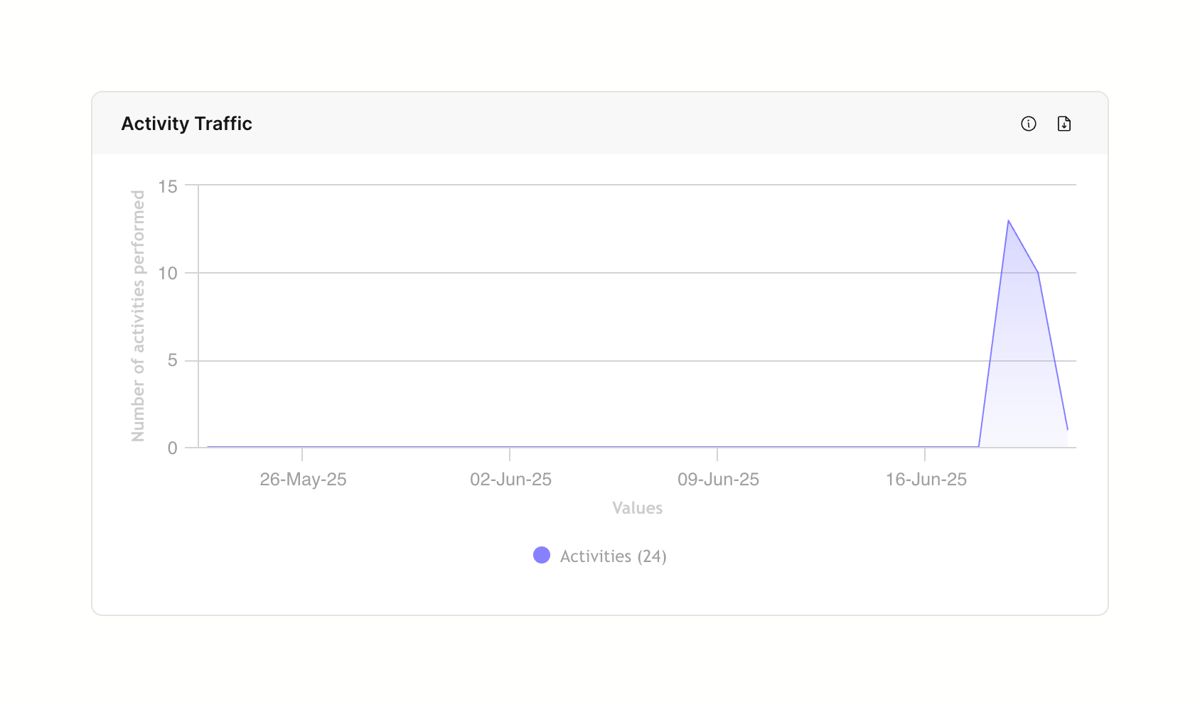Viewport: 1200px width, 707px height.
Task: Select the purple legend dot for Activities
Action: pos(541,554)
